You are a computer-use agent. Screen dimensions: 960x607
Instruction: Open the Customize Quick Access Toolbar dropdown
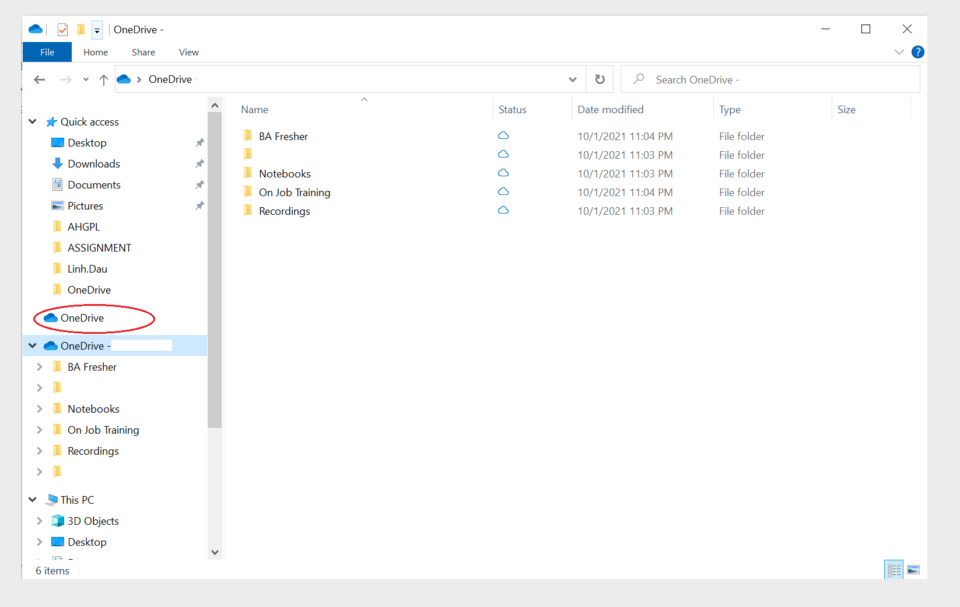(97, 29)
